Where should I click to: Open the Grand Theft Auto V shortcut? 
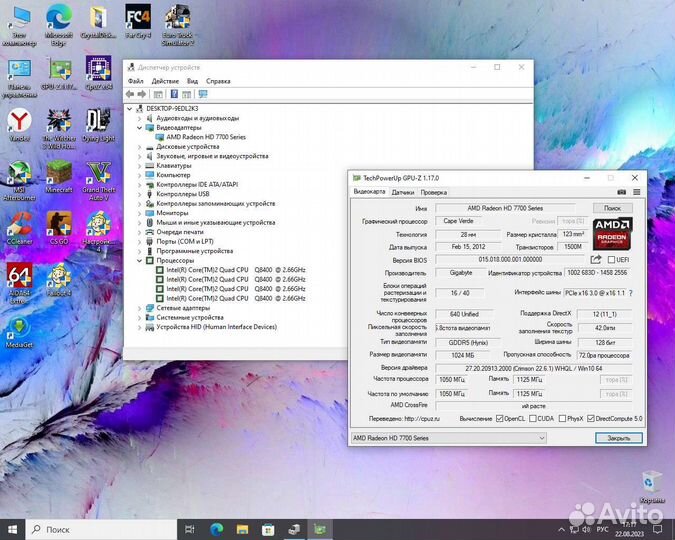[98, 181]
